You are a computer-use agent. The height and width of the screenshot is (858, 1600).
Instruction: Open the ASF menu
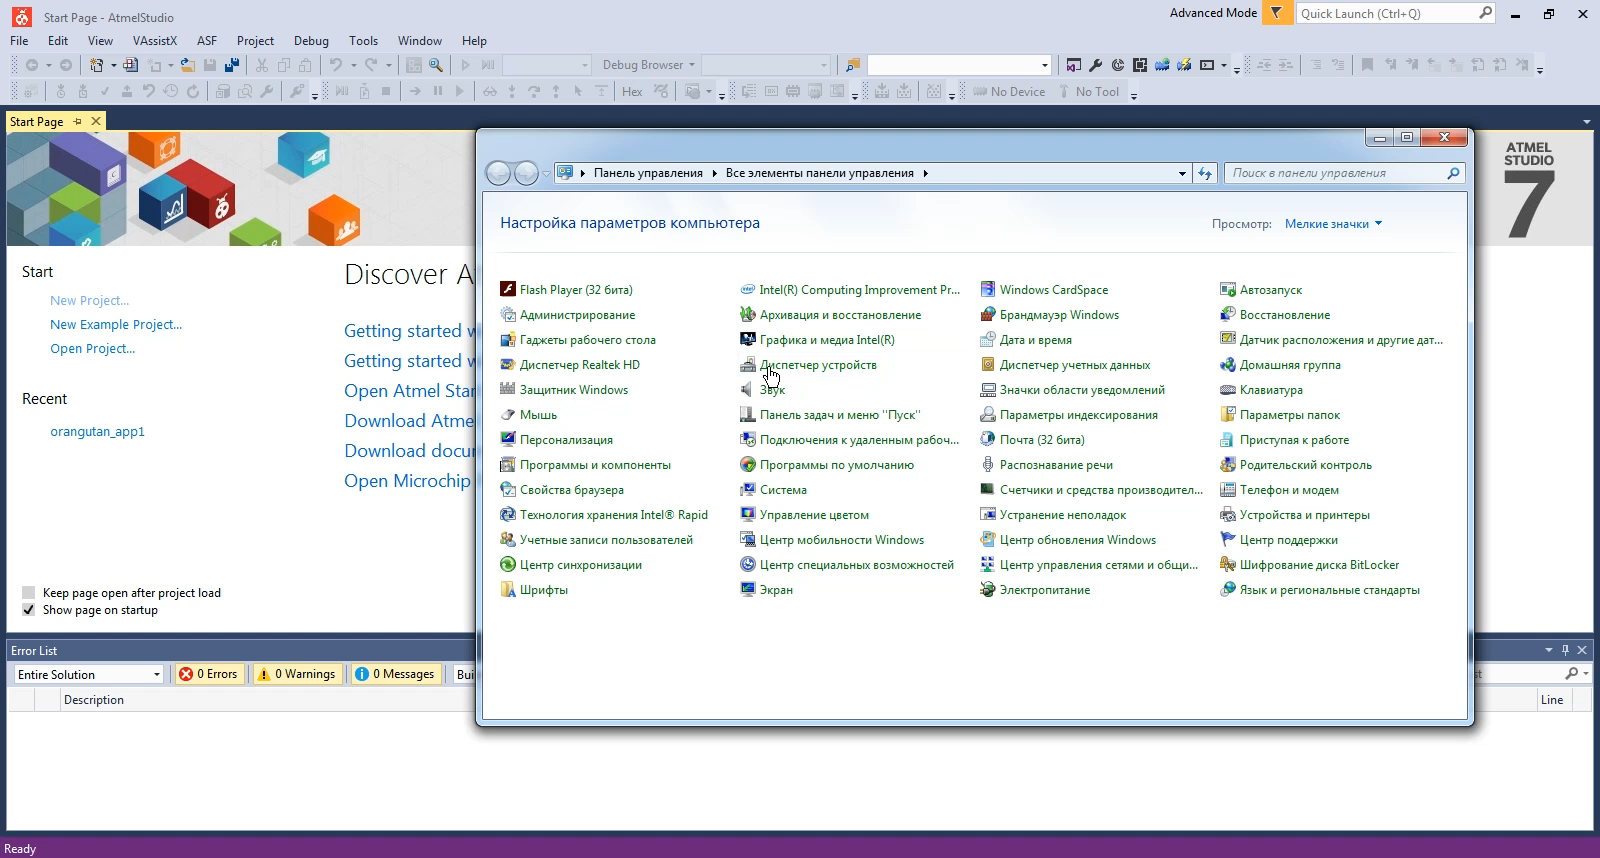point(207,41)
